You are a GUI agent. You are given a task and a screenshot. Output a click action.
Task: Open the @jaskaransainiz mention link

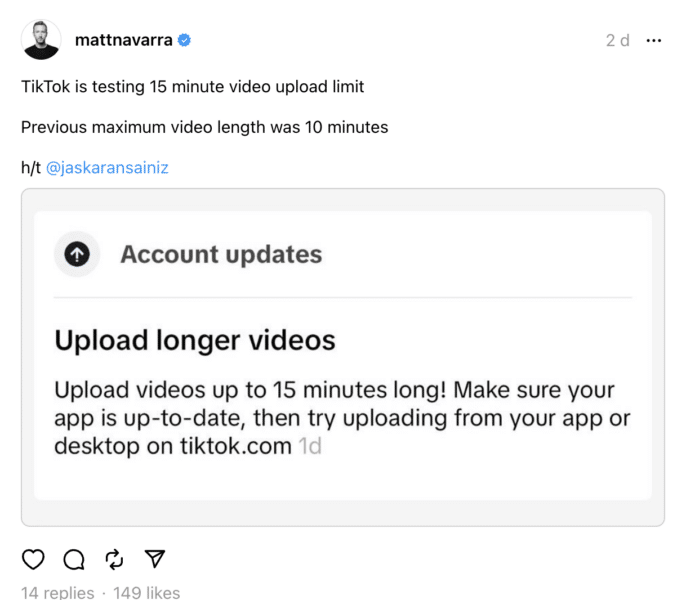[107, 168]
